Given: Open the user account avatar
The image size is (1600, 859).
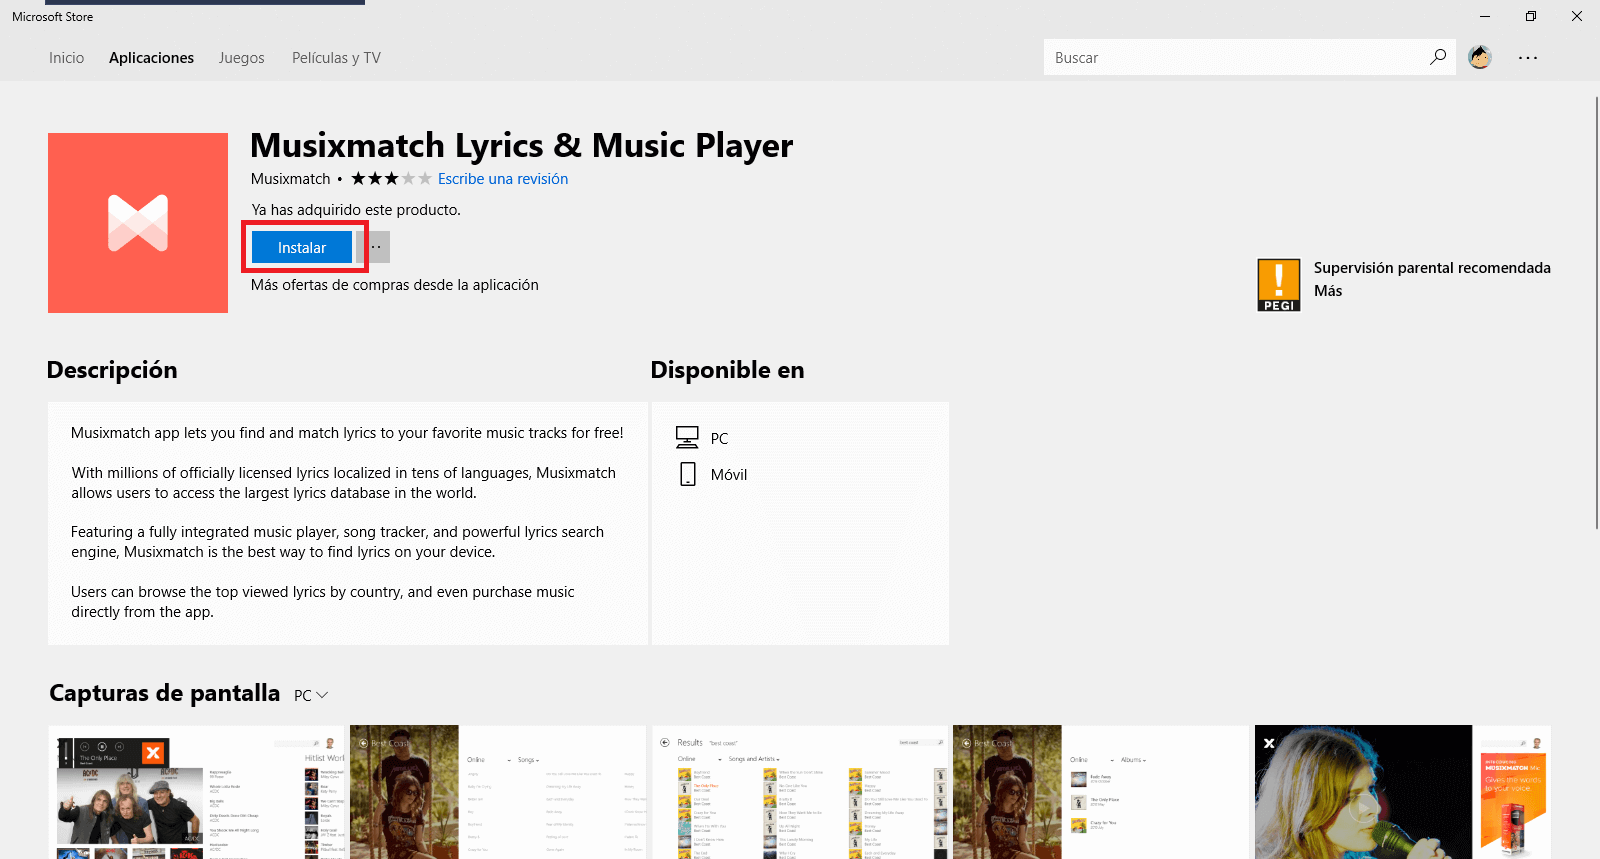Looking at the screenshot, I should [1480, 57].
